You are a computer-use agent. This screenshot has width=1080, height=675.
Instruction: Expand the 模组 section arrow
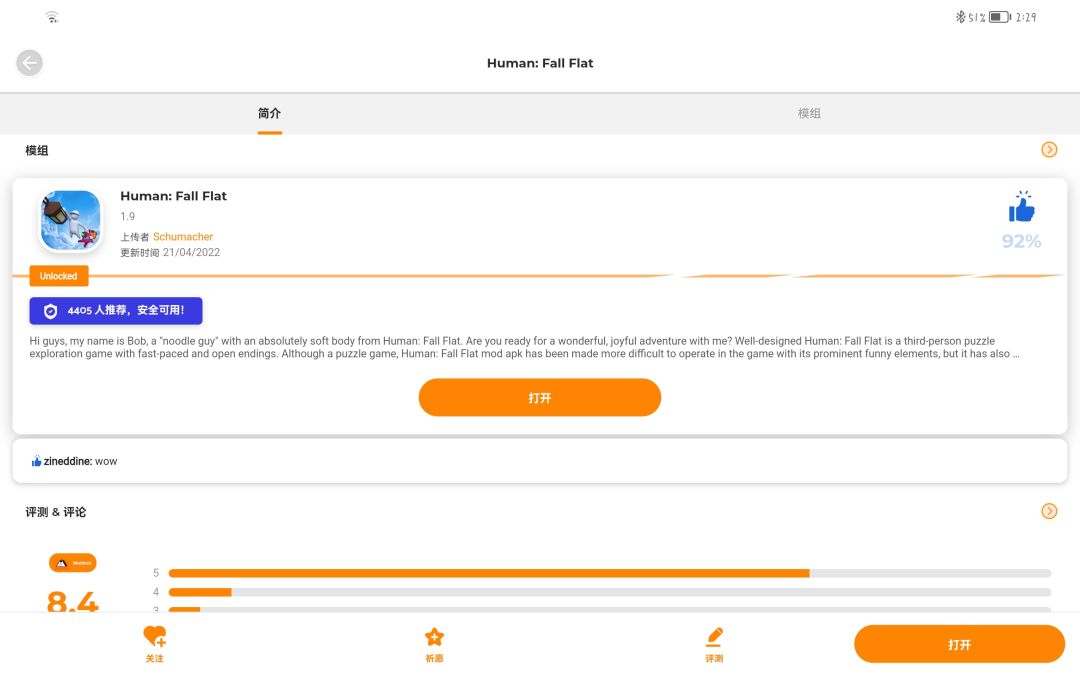(1049, 149)
